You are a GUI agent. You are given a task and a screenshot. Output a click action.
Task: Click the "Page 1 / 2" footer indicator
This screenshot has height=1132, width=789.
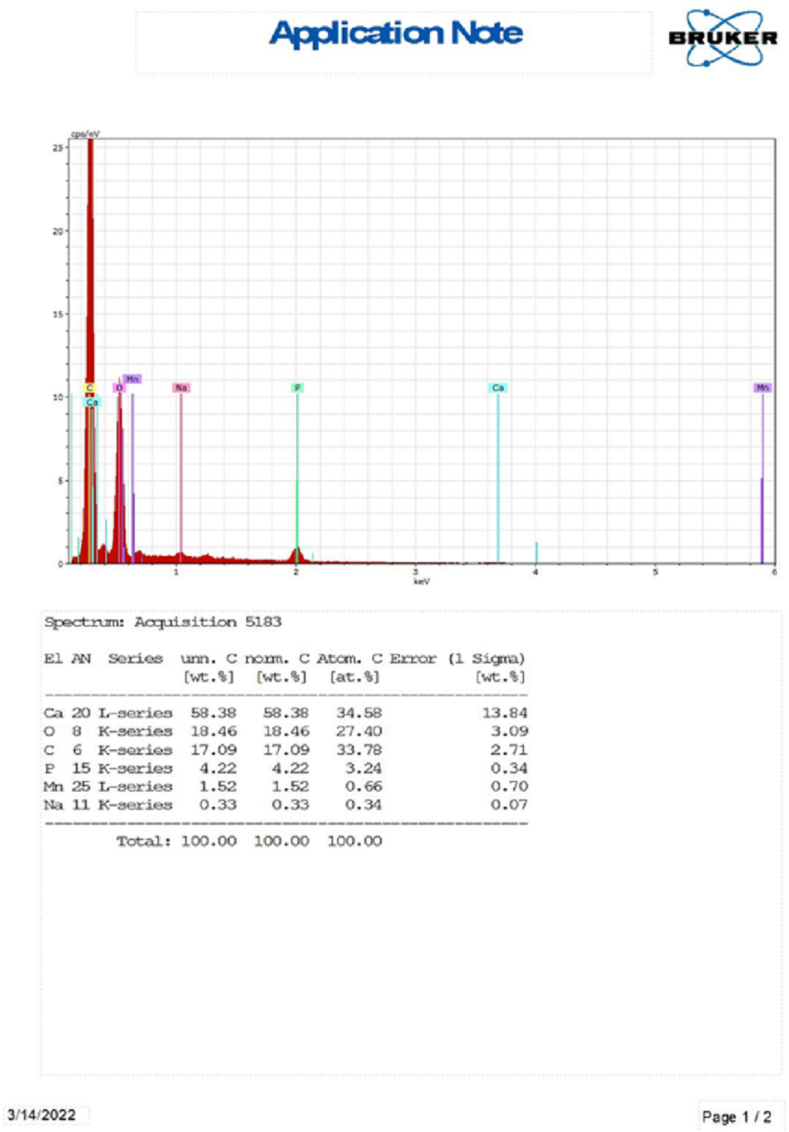(x=736, y=1117)
